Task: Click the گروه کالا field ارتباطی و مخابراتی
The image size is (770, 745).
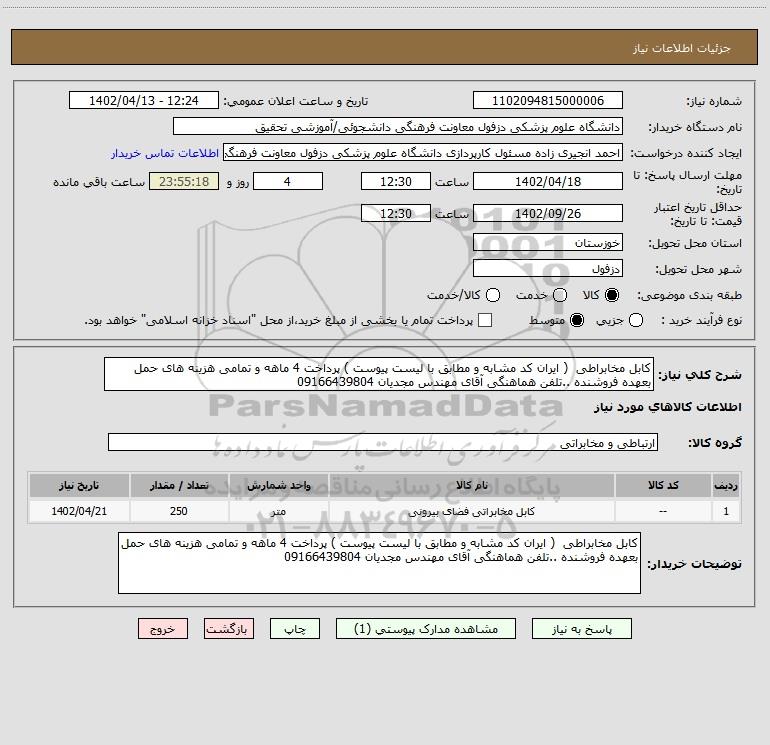Action: (383, 442)
